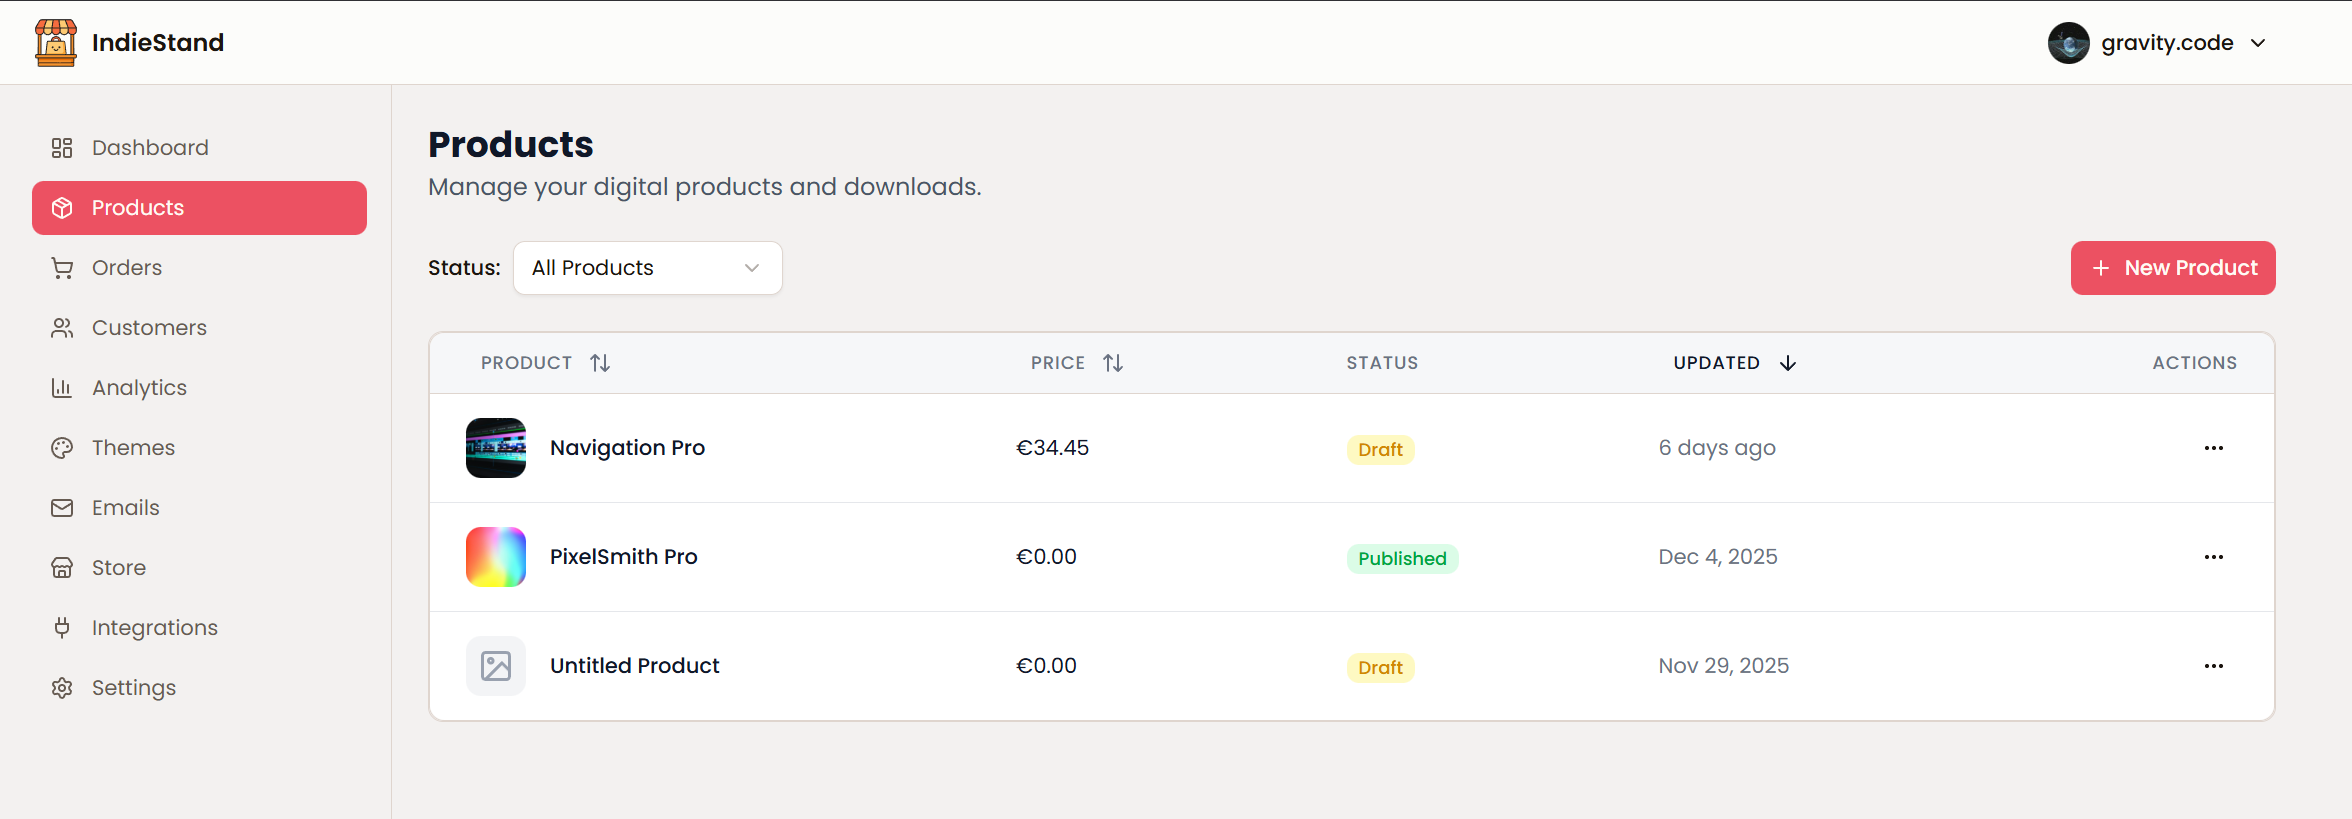
Task: Open the Integrations plug icon
Action: (x=62, y=628)
